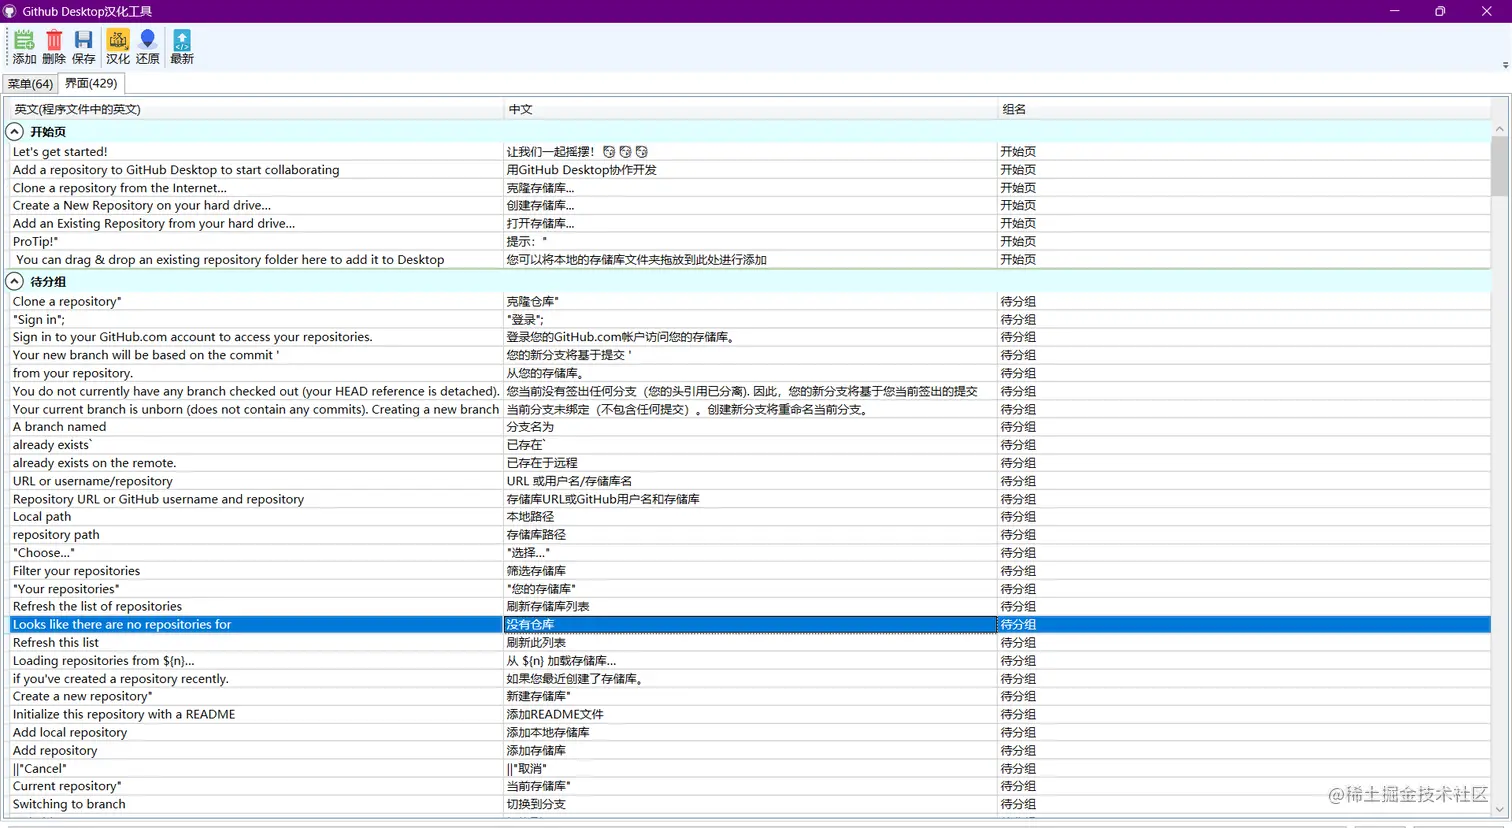Select "Your current branch is unborn" row
This screenshot has height=828, width=1512.
[x=750, y=409]
